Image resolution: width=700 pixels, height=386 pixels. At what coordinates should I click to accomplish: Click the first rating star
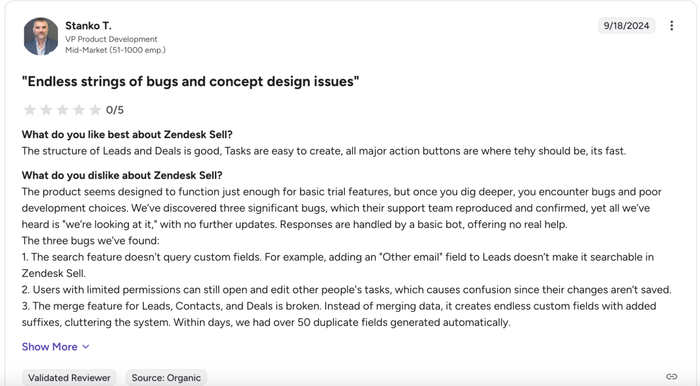pos(29,110)
